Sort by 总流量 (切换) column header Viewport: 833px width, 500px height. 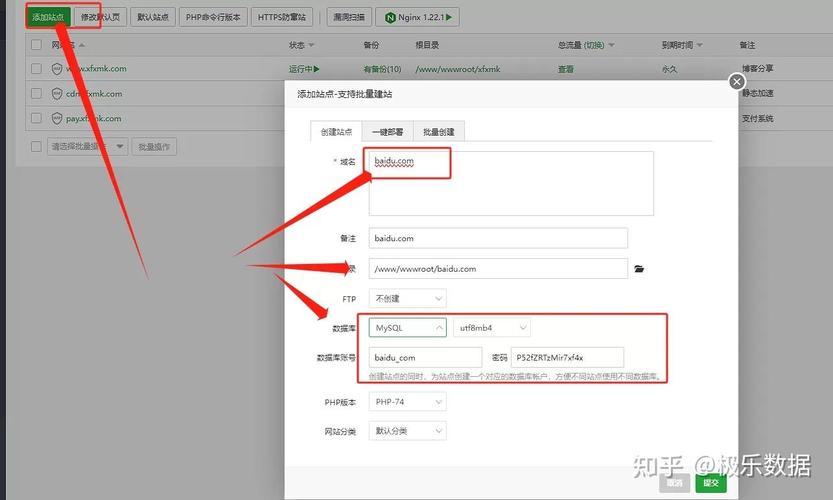coord(586,45)
